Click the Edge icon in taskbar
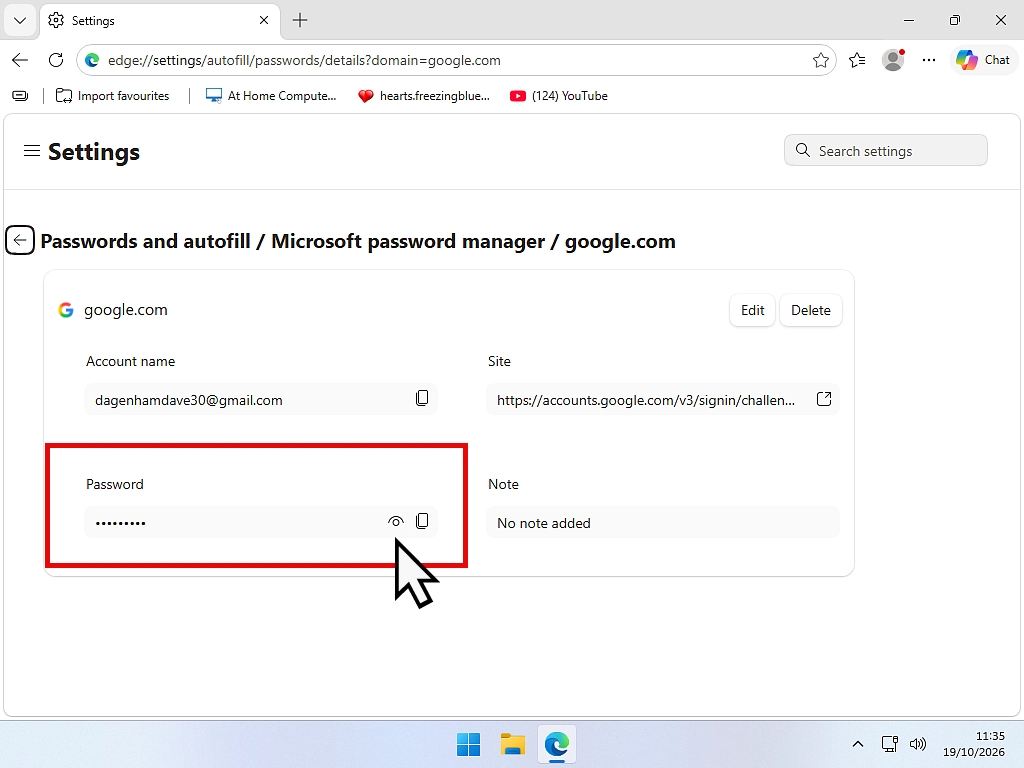Screen dimensions: 1024x768 pyautogui.click(x=557, y=744)
